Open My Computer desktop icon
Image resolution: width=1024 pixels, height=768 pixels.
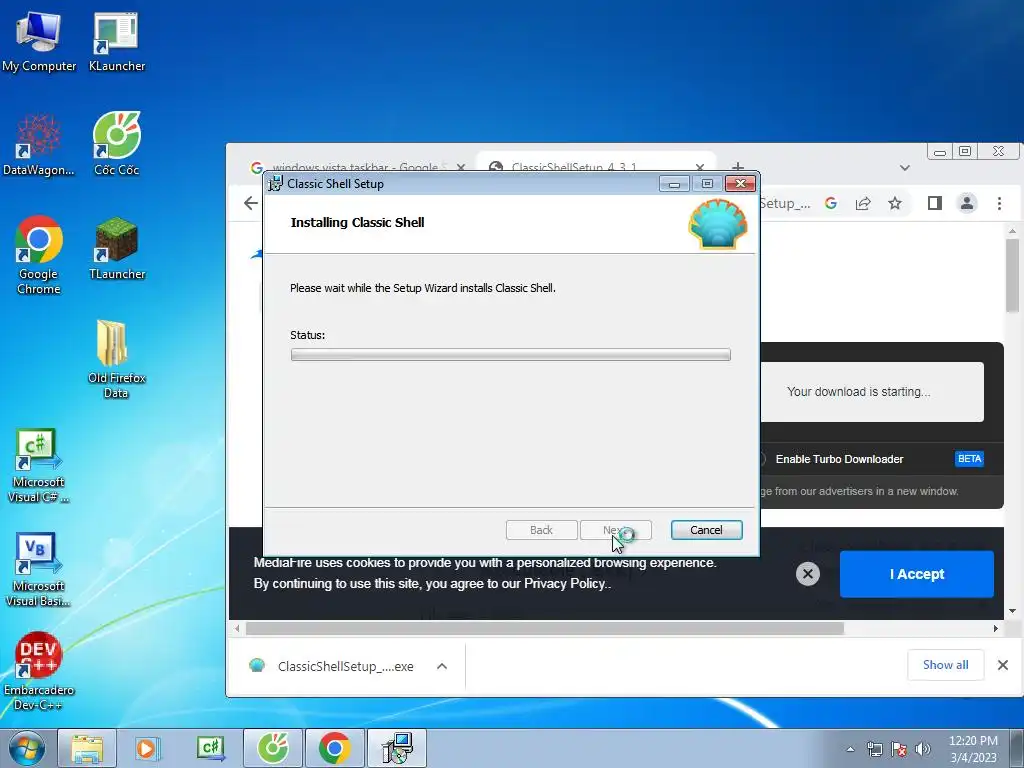tap(39, 41)
